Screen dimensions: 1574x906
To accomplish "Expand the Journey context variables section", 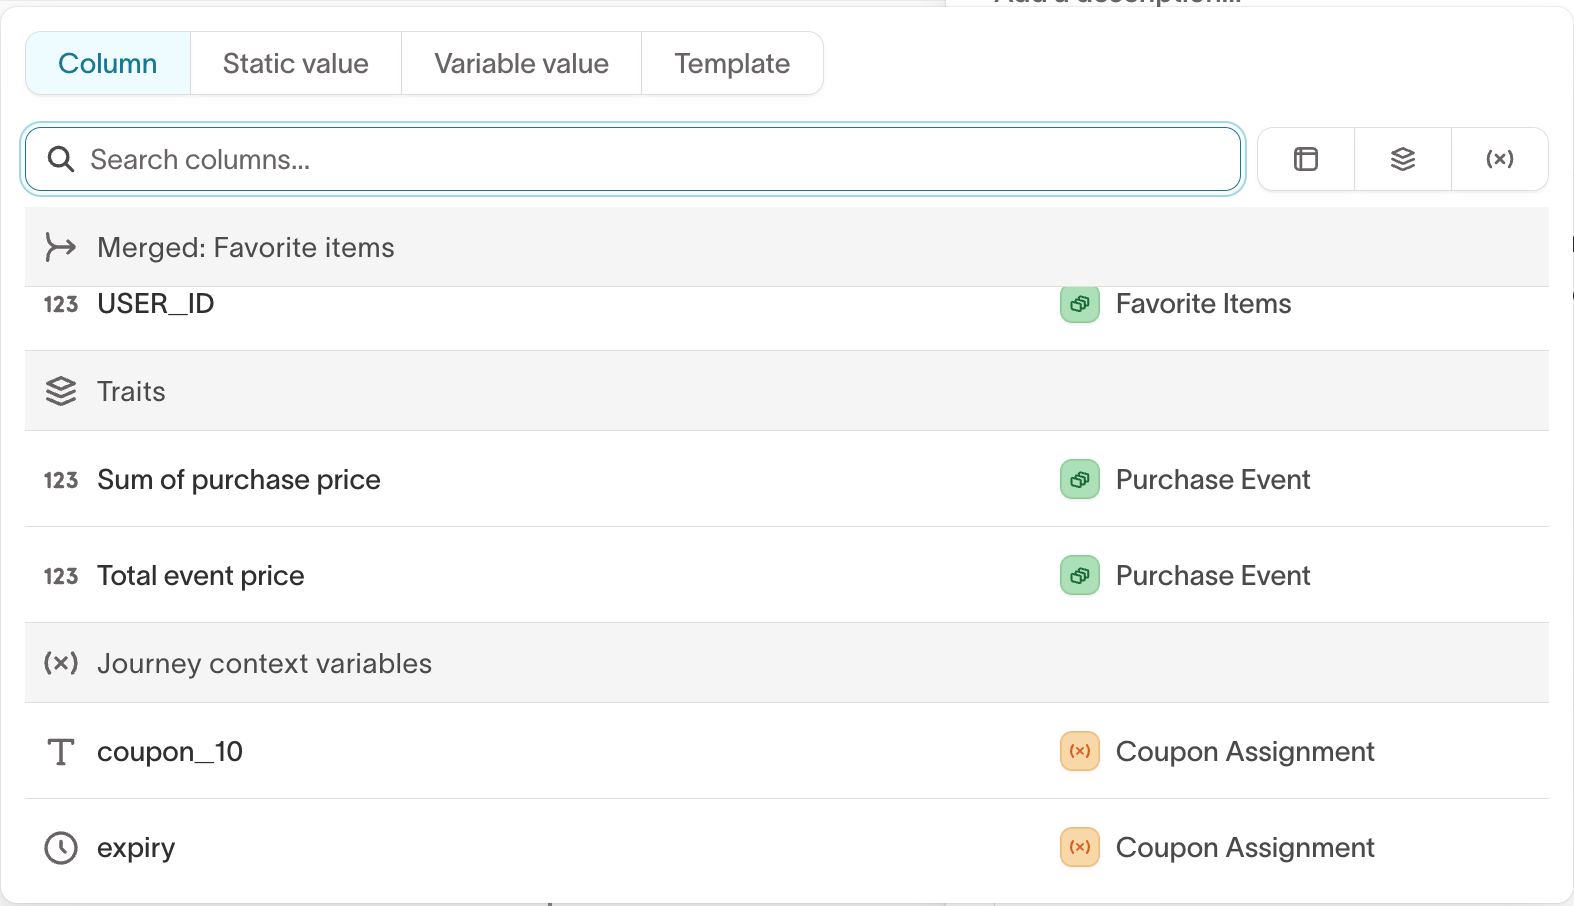I will click(x=264, y=663).
